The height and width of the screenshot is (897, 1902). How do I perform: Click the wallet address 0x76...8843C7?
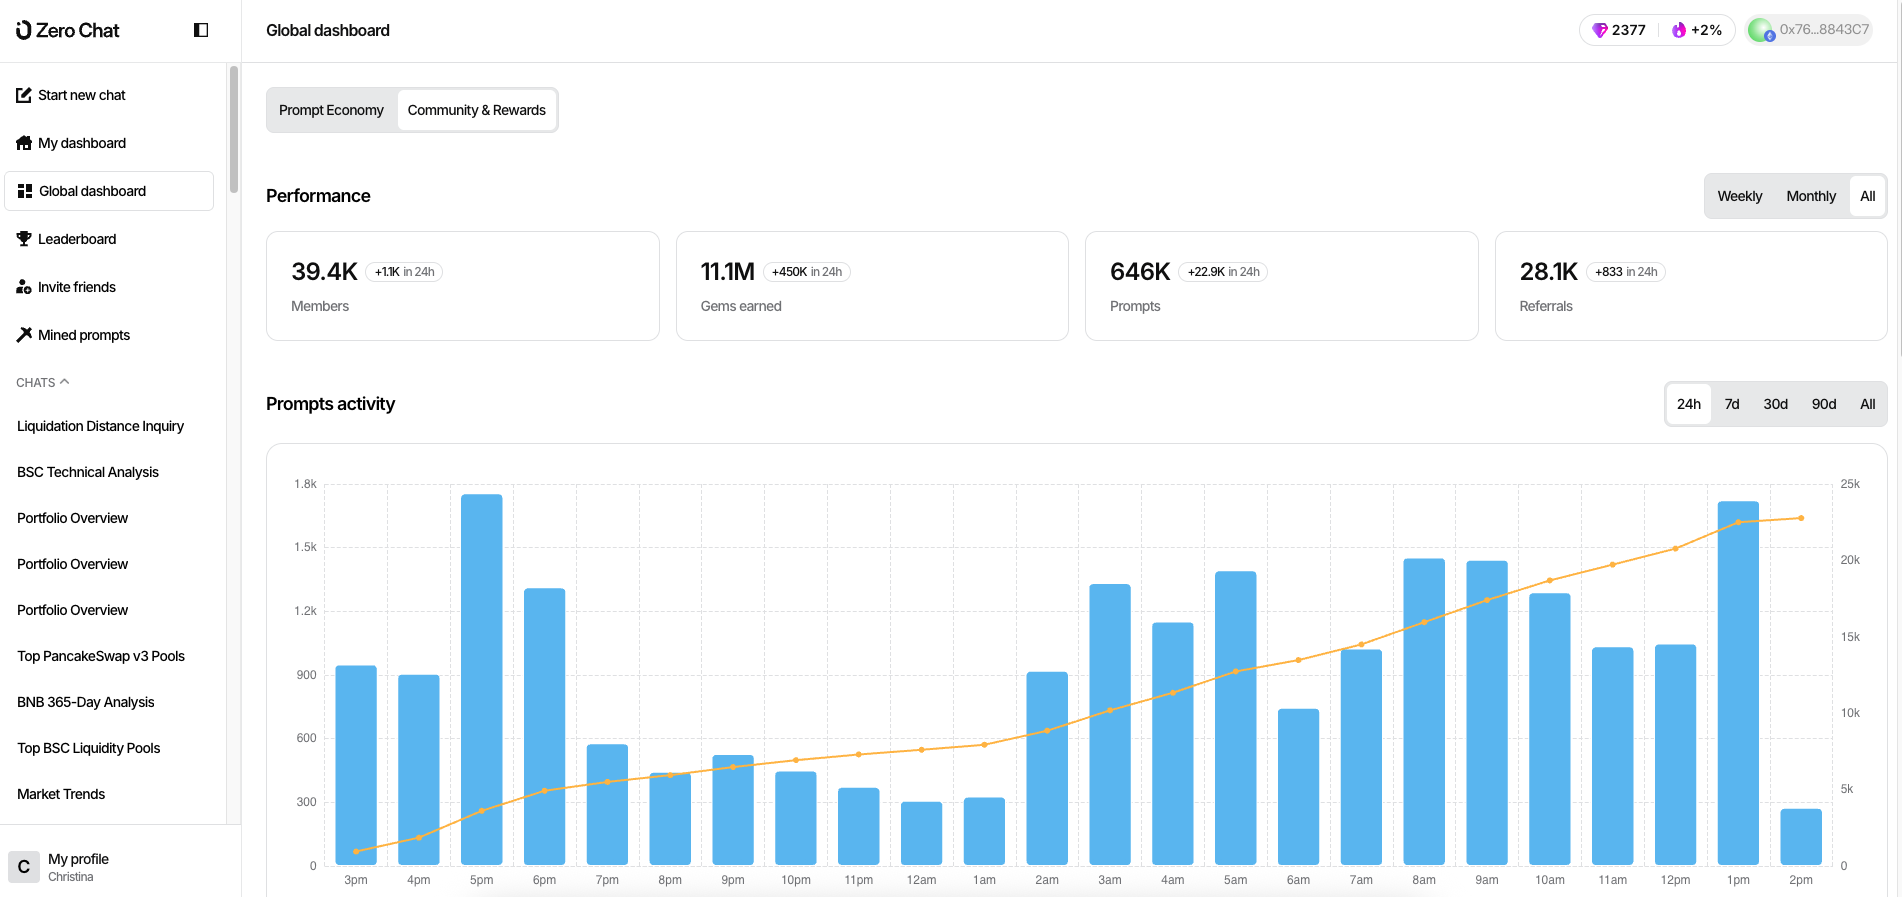pos(1824,30)
